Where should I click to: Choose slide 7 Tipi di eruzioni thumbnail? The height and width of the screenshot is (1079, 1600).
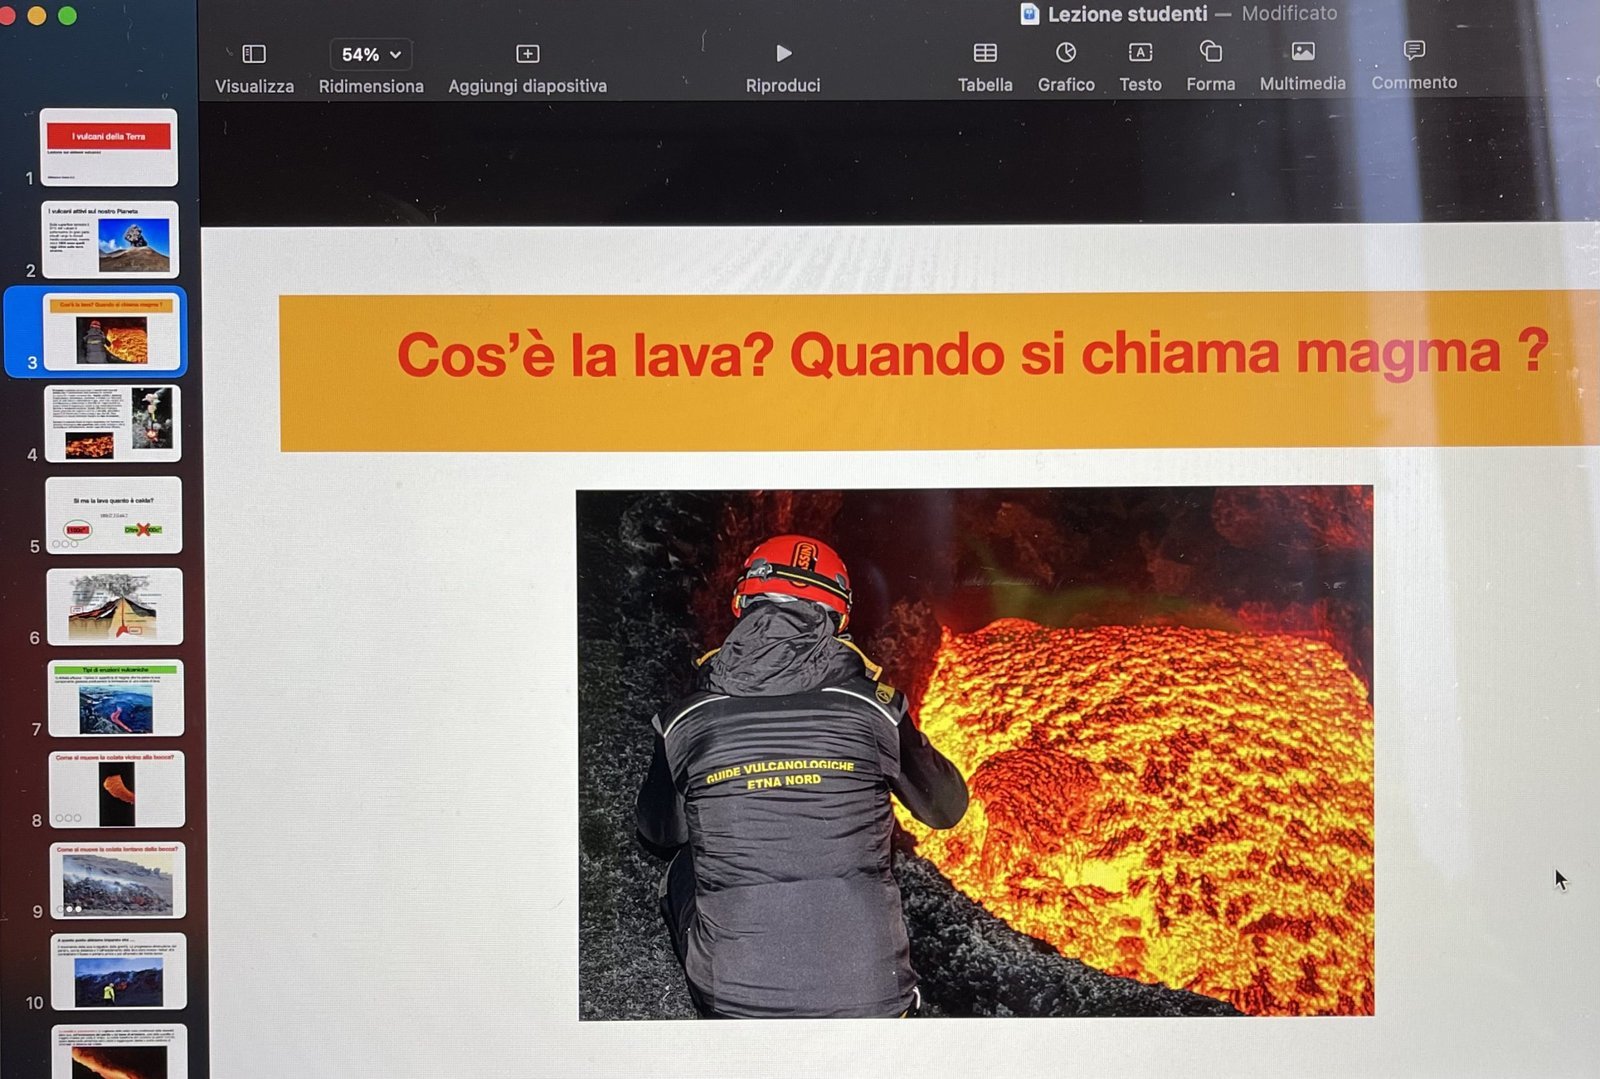116,698
